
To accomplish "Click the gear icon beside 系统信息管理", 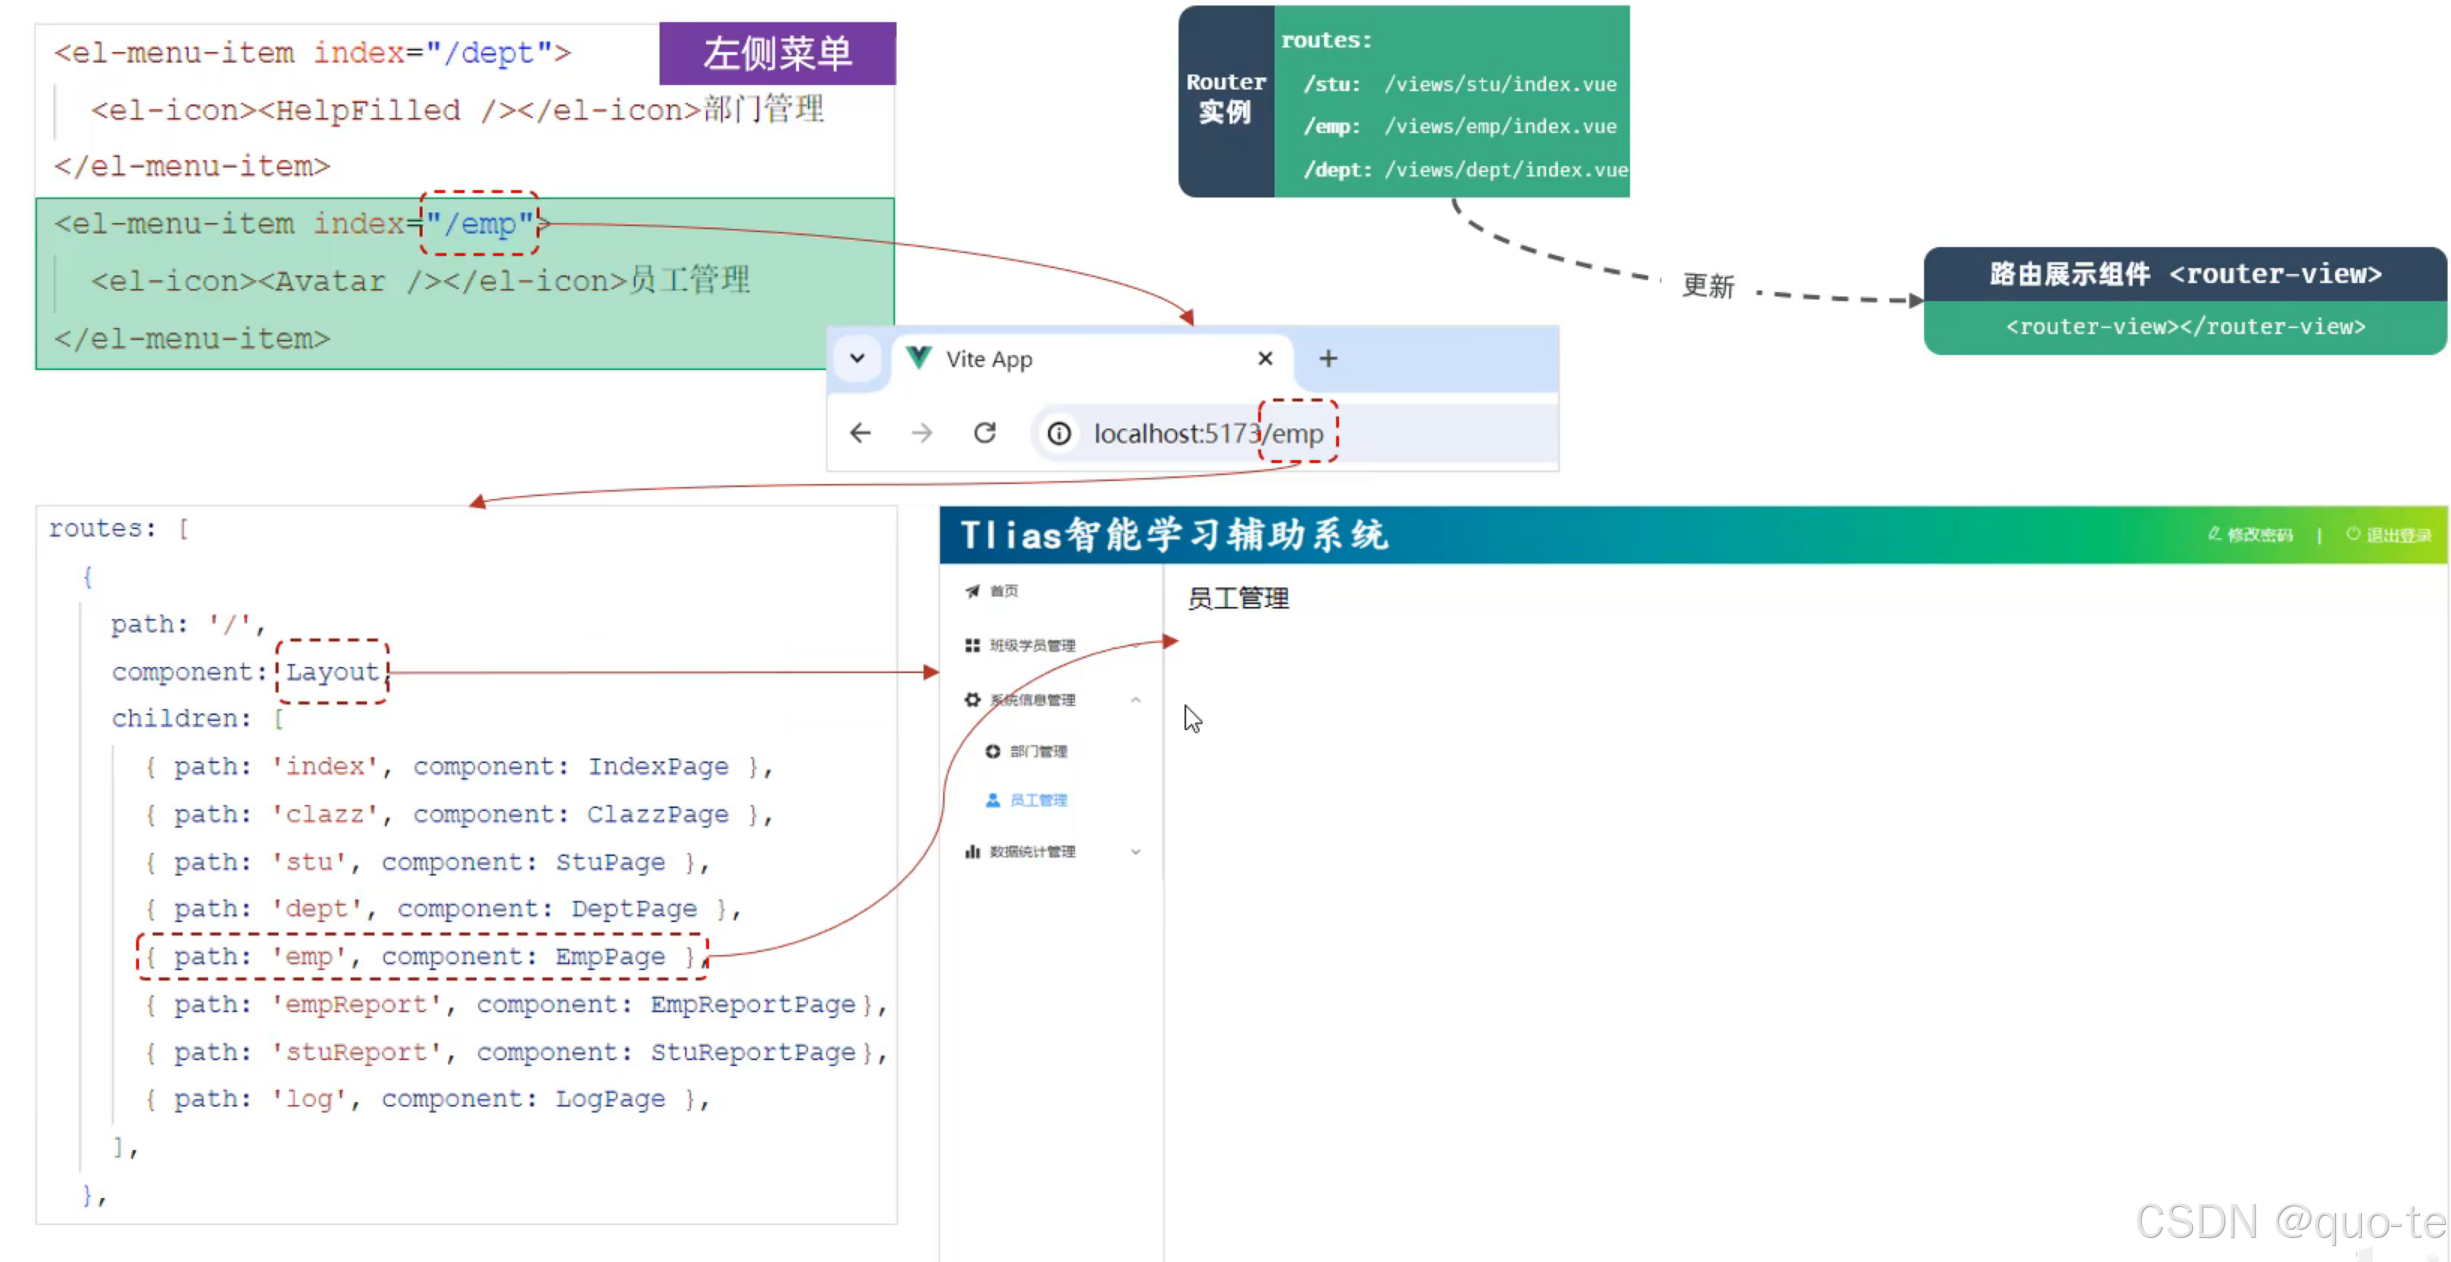I will pyautogui.click(x=971, y=700).
